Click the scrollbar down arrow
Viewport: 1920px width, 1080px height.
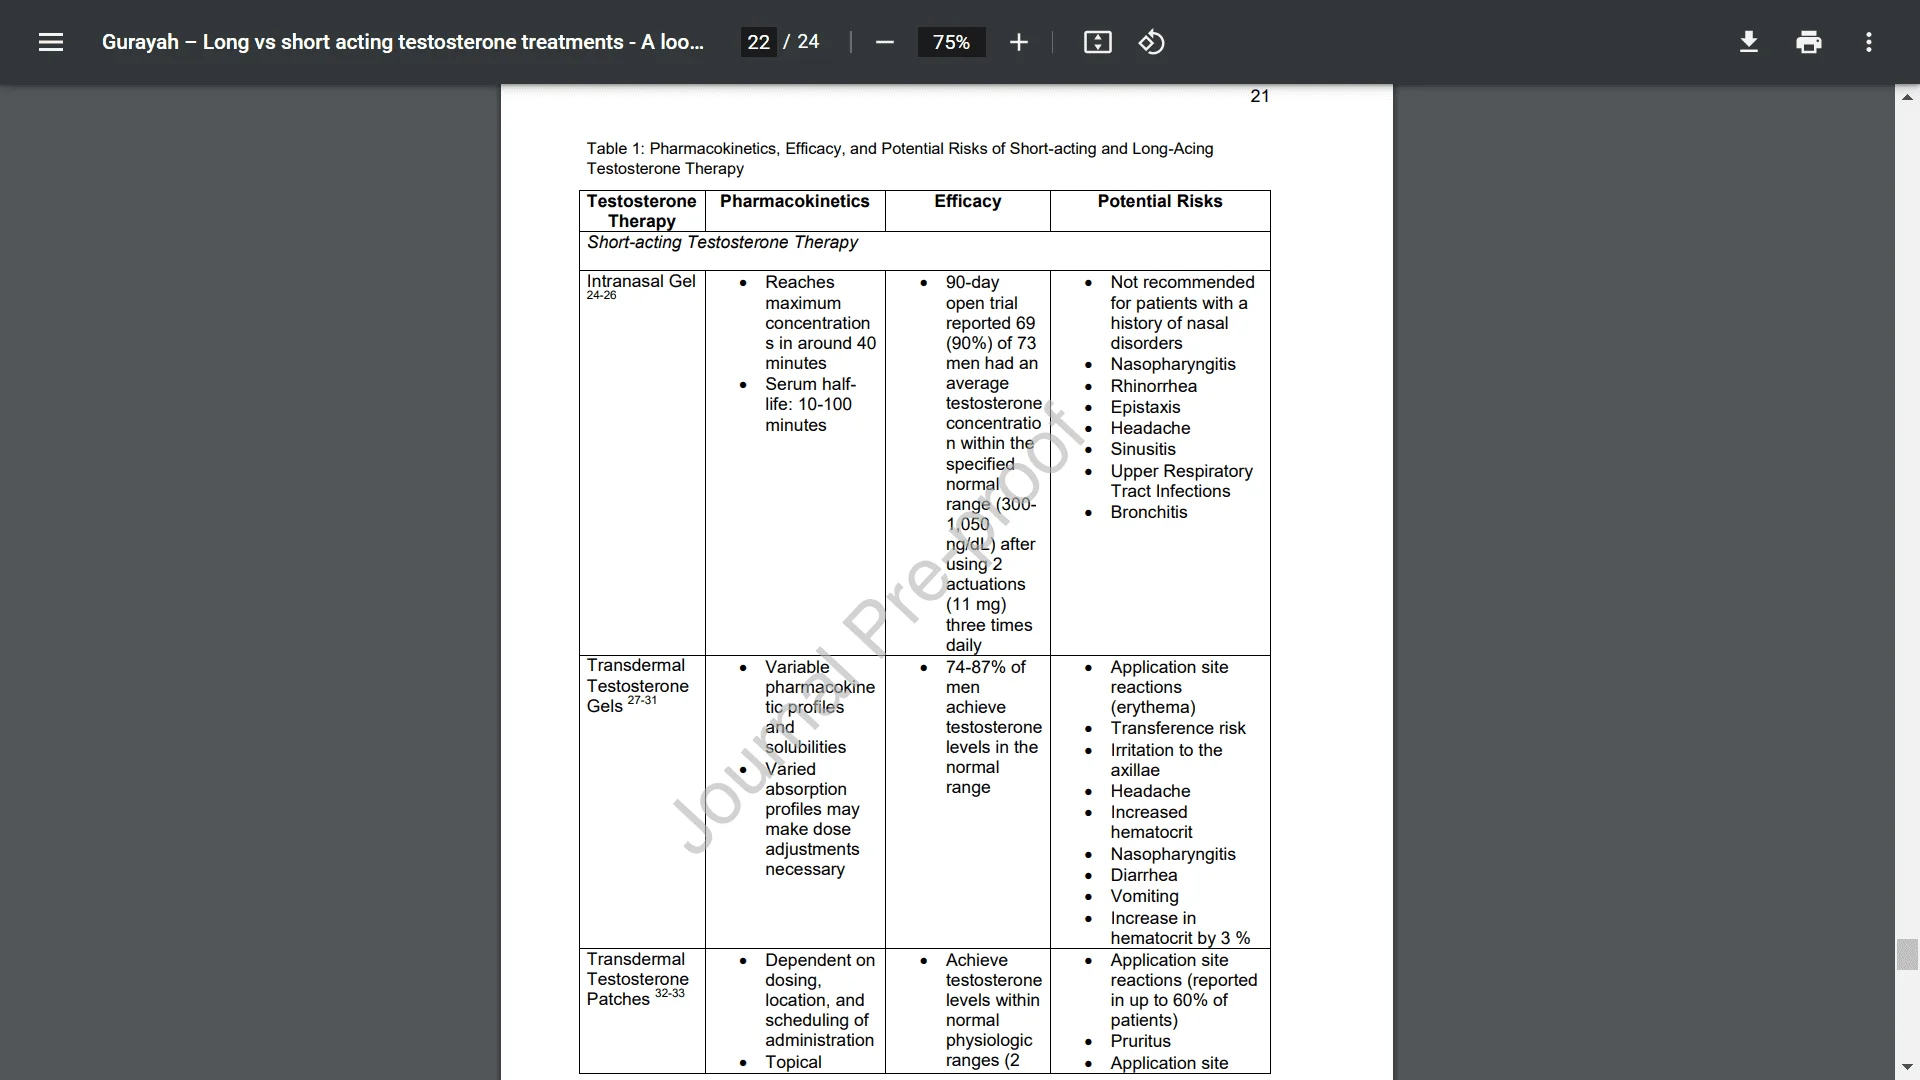pyautogui.click(x=1907, y=1067)
